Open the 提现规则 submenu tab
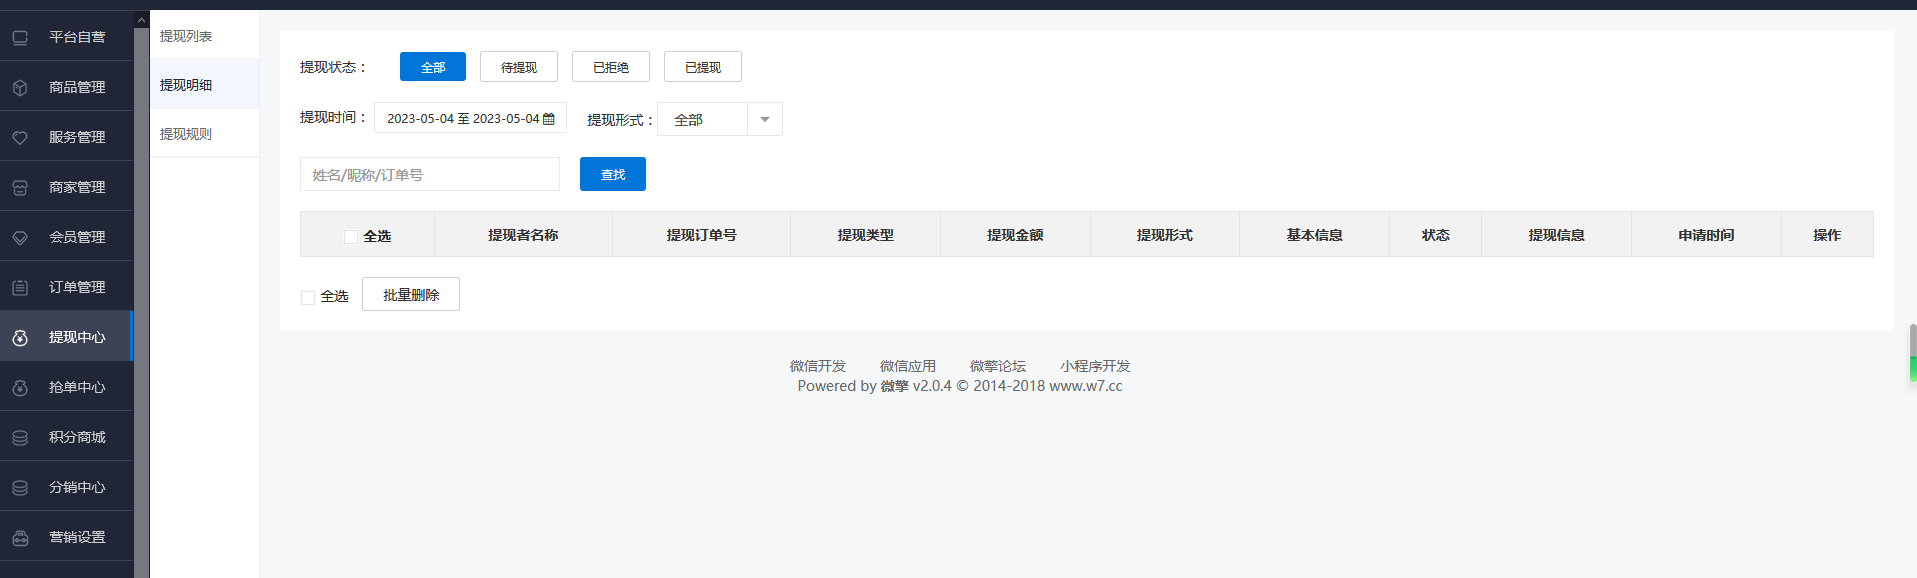The image size is (1917, 578). tap(204, 133)
